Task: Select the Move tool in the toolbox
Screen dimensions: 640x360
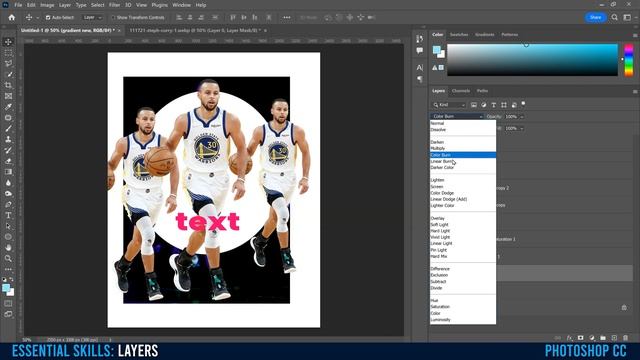Action: pyautogui.click(x=8, y=42)
